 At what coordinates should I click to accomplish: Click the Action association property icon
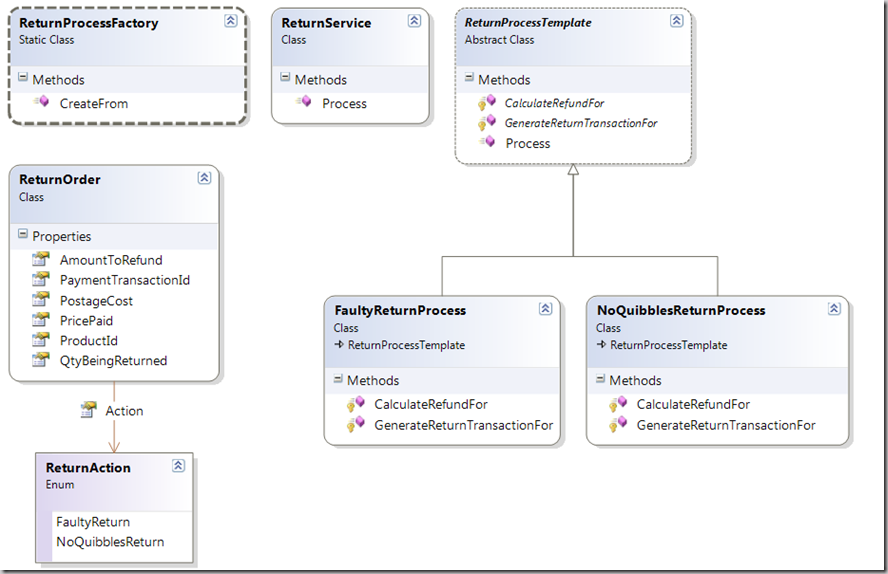[88, 410]
